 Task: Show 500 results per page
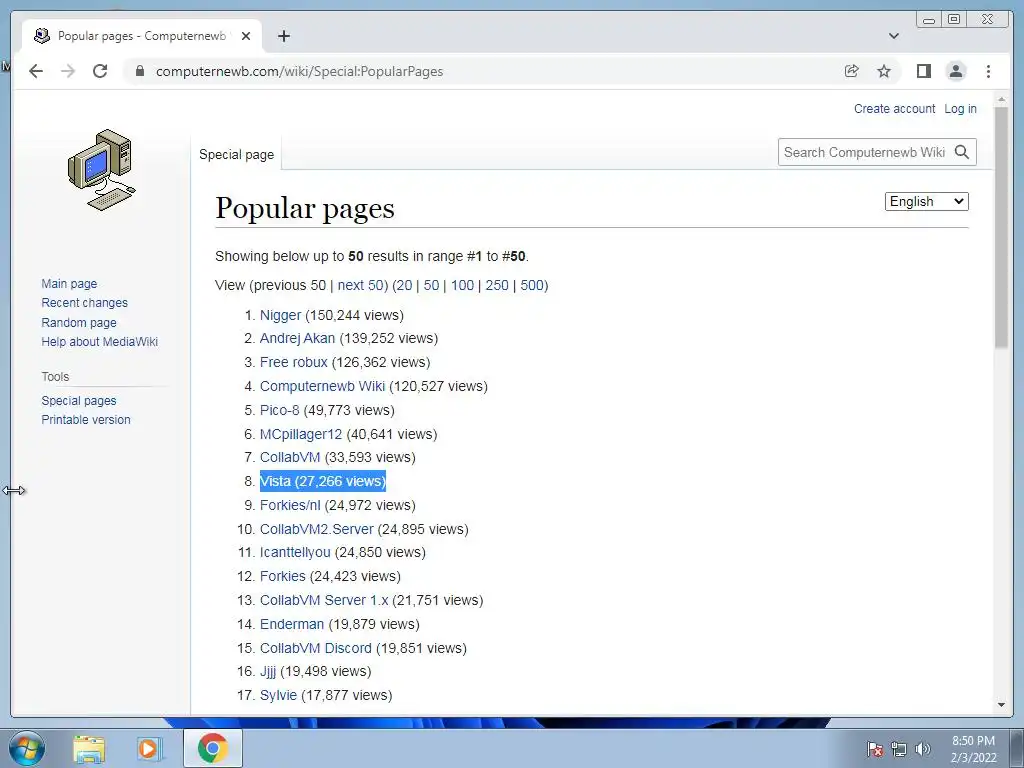point(532,285)
